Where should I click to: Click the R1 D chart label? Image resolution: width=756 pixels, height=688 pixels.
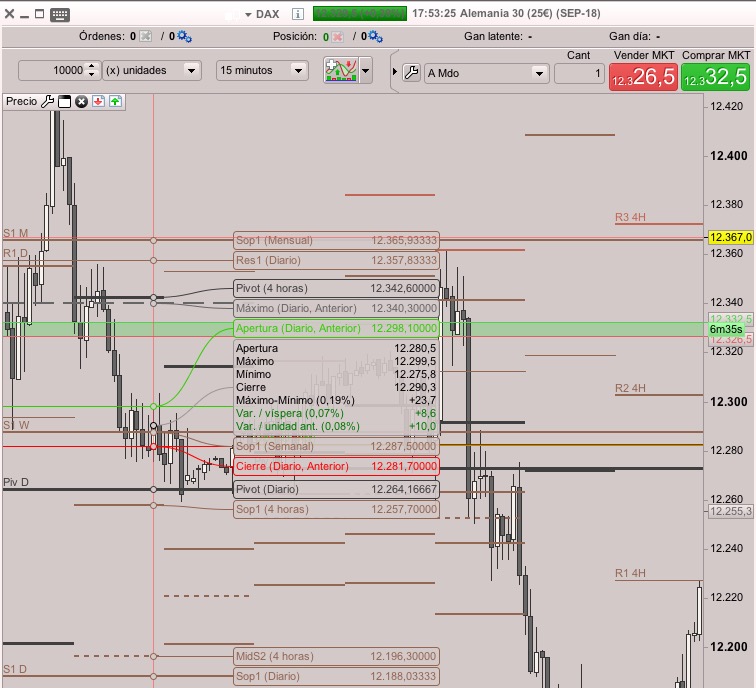pyautogui.click(x=15, y=253)
